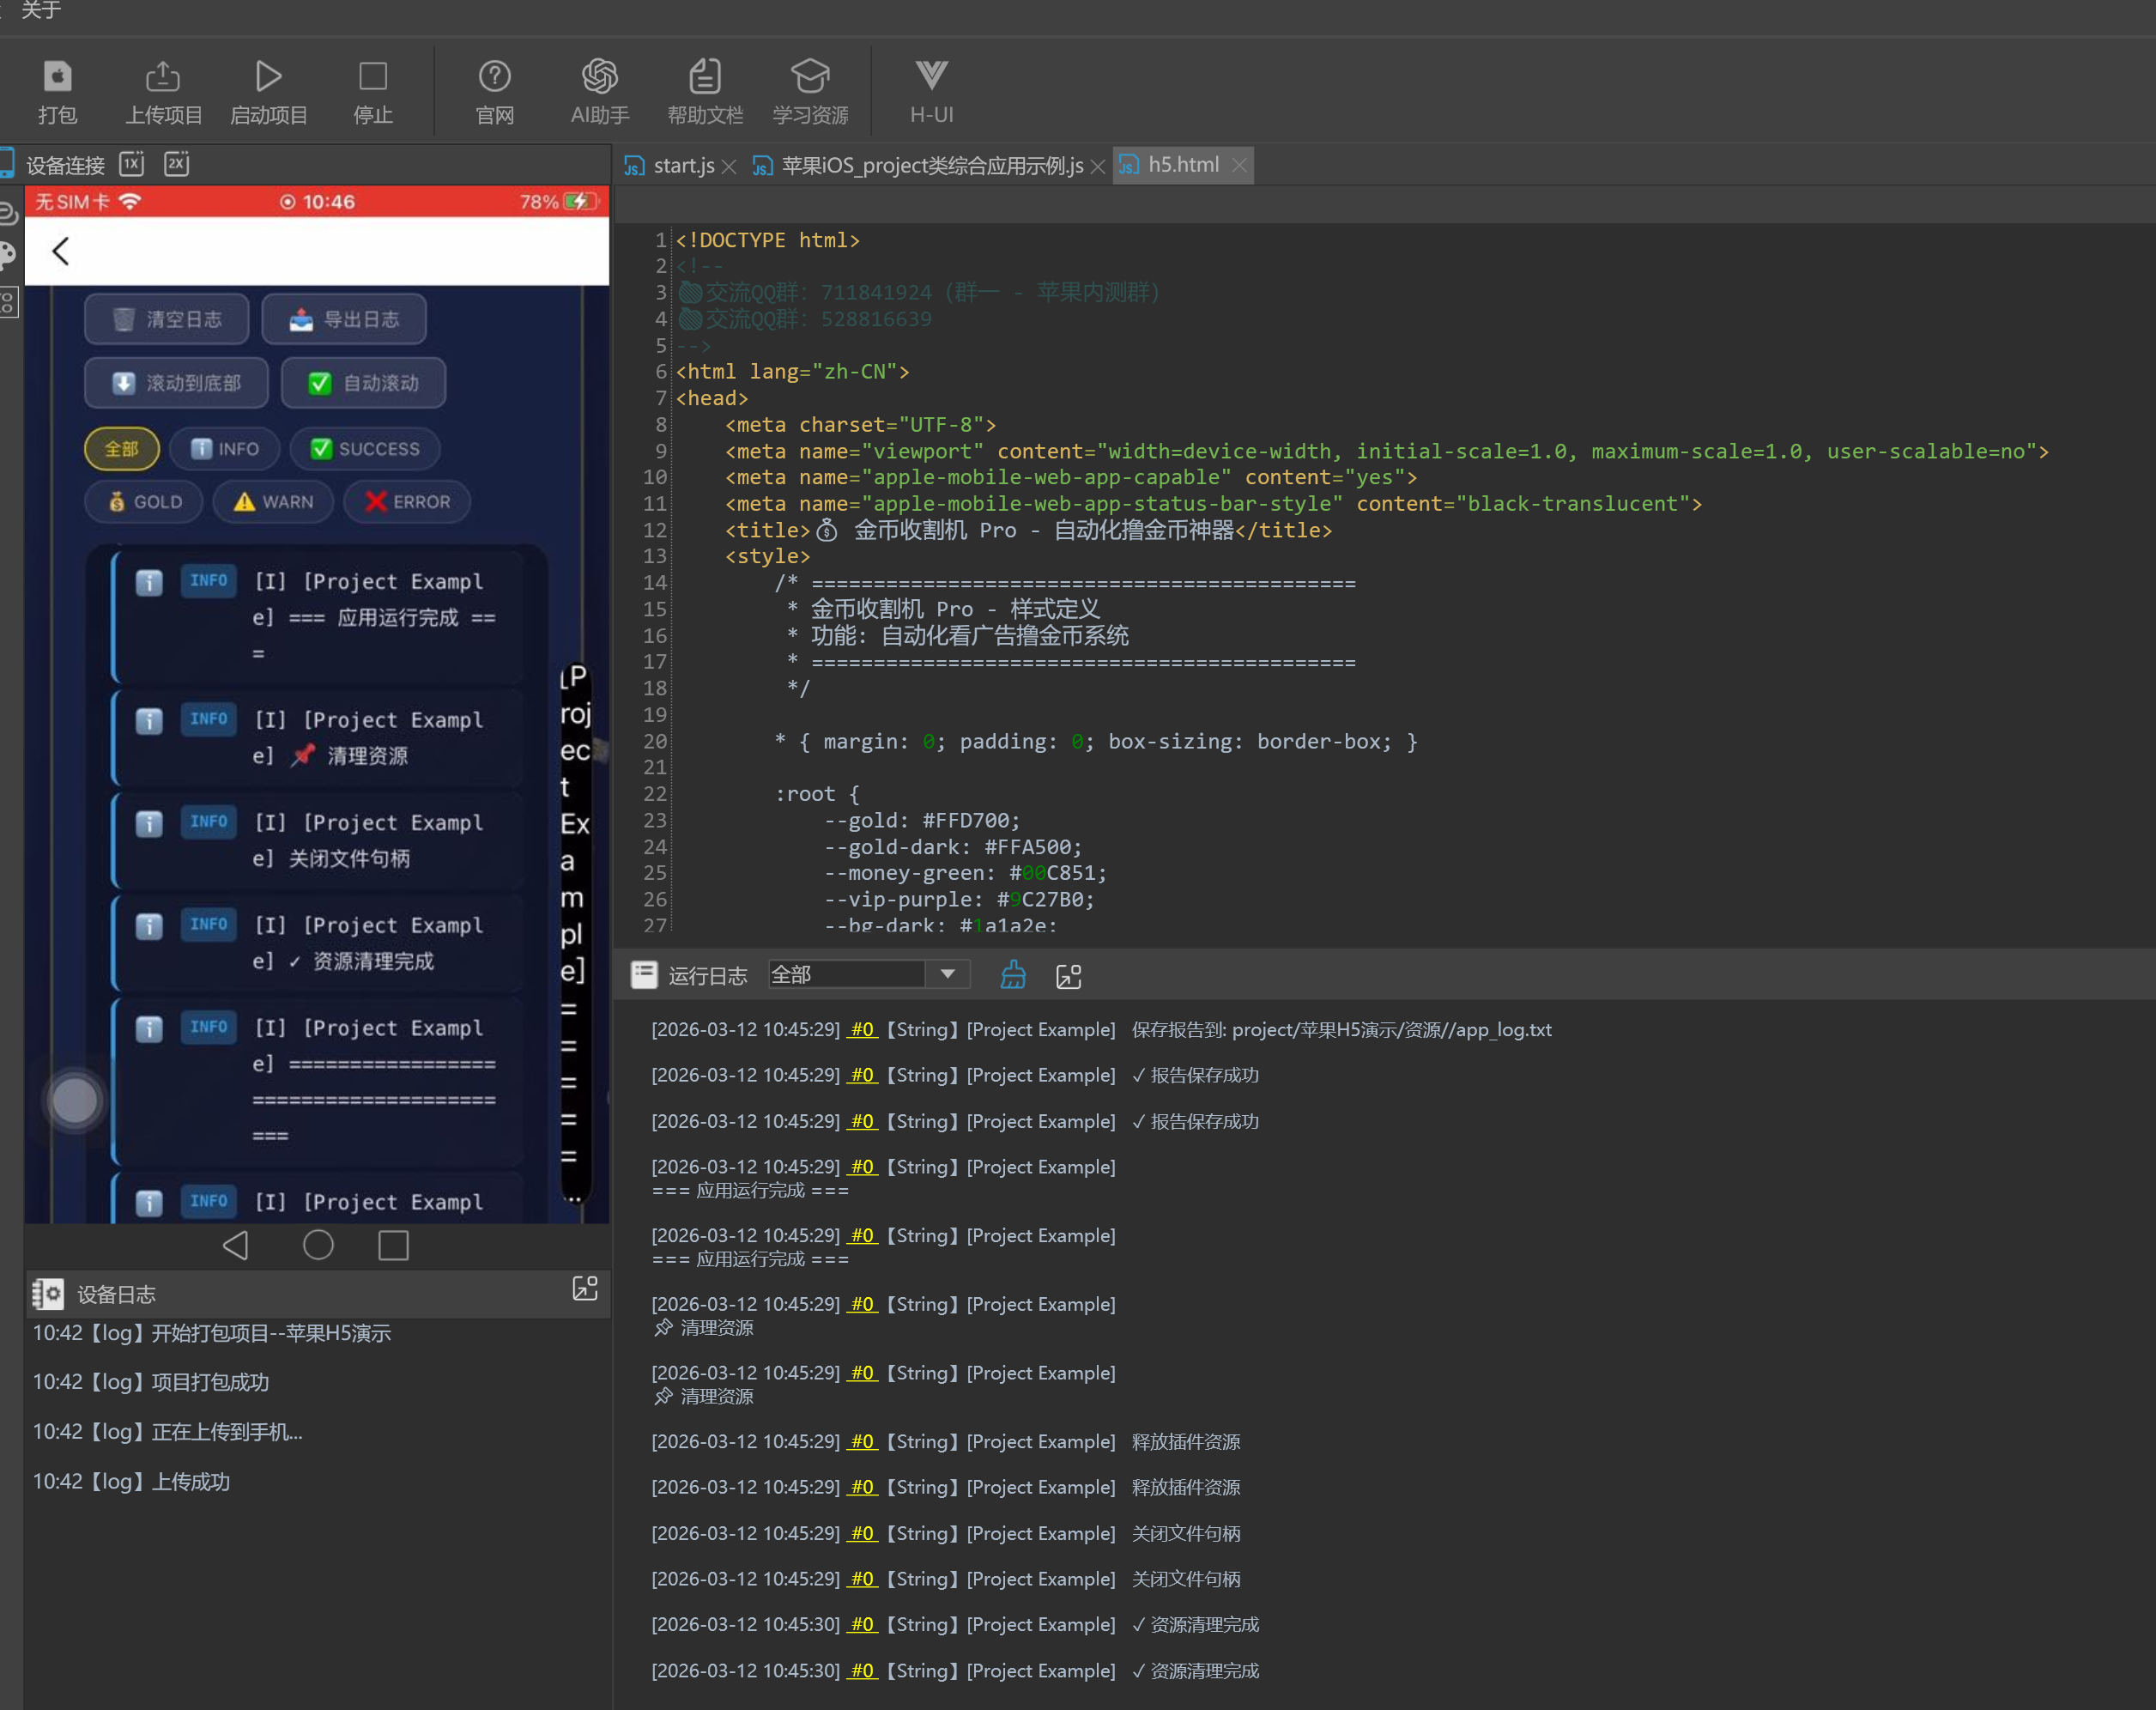This screenshot has height=1710, width=2156.
Task: Pop out the run log panel
Action: click(x=1069, y=976)
